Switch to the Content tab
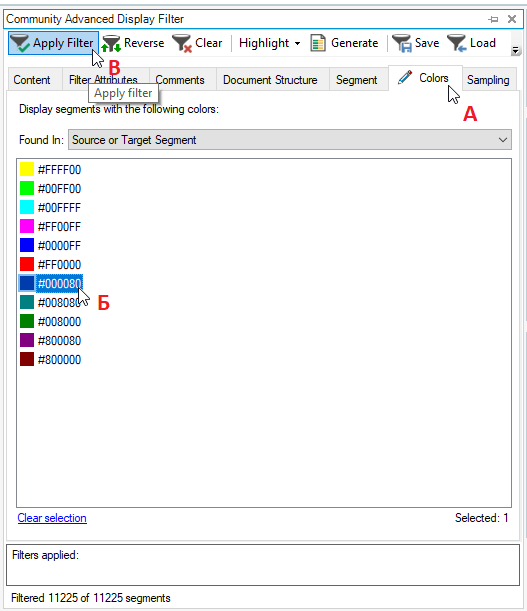The width and height of the screenshot is (527, 611). pyautogui.click(x=32, y=80)
